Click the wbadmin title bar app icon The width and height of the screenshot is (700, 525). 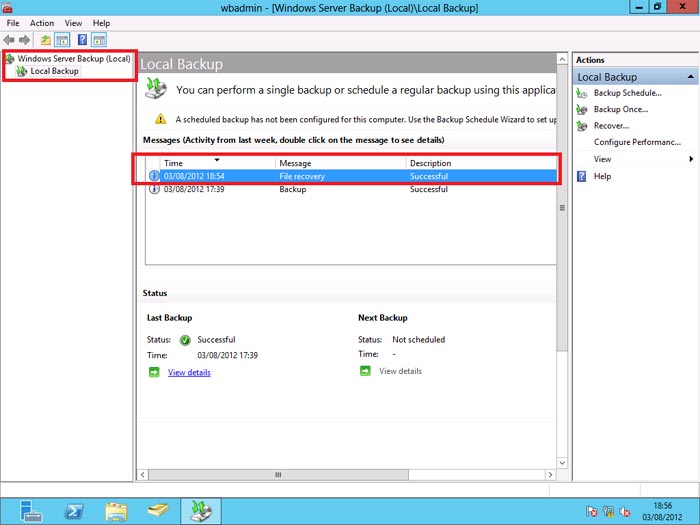pos(7,8)
